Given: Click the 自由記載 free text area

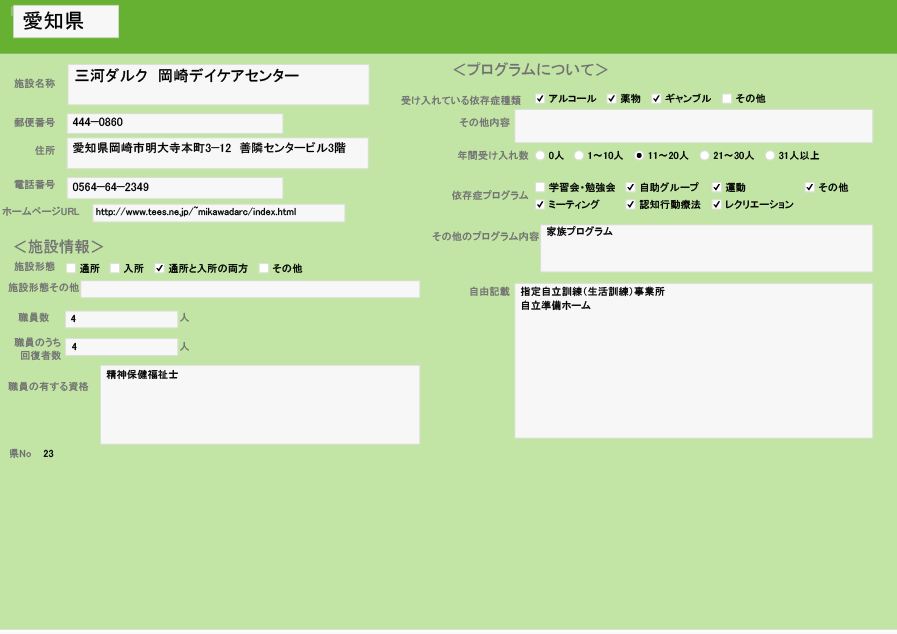Looking at the screenshot, I should tap(693, 361).
